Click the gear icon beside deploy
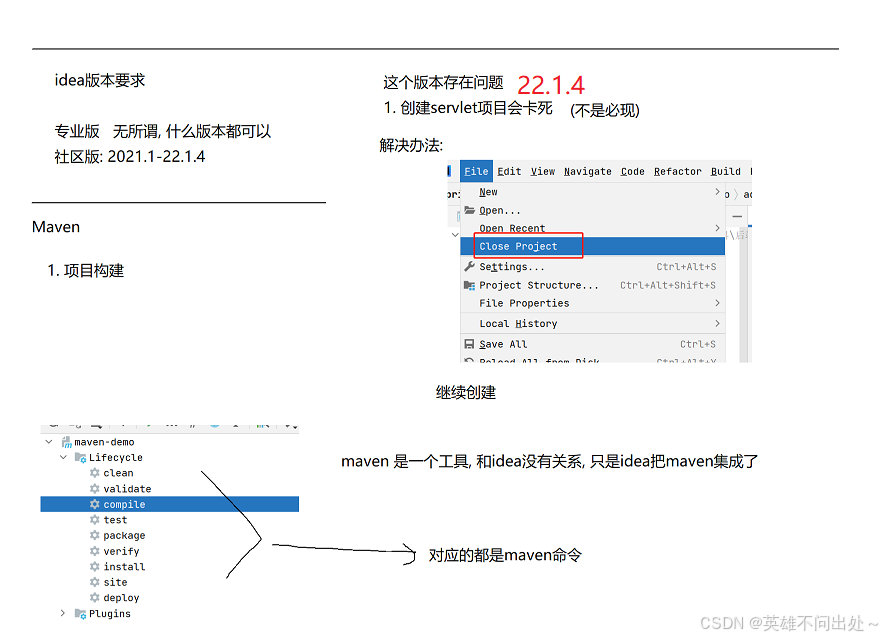885x638 pixels. pyautogui.click(x=95, y=597)
